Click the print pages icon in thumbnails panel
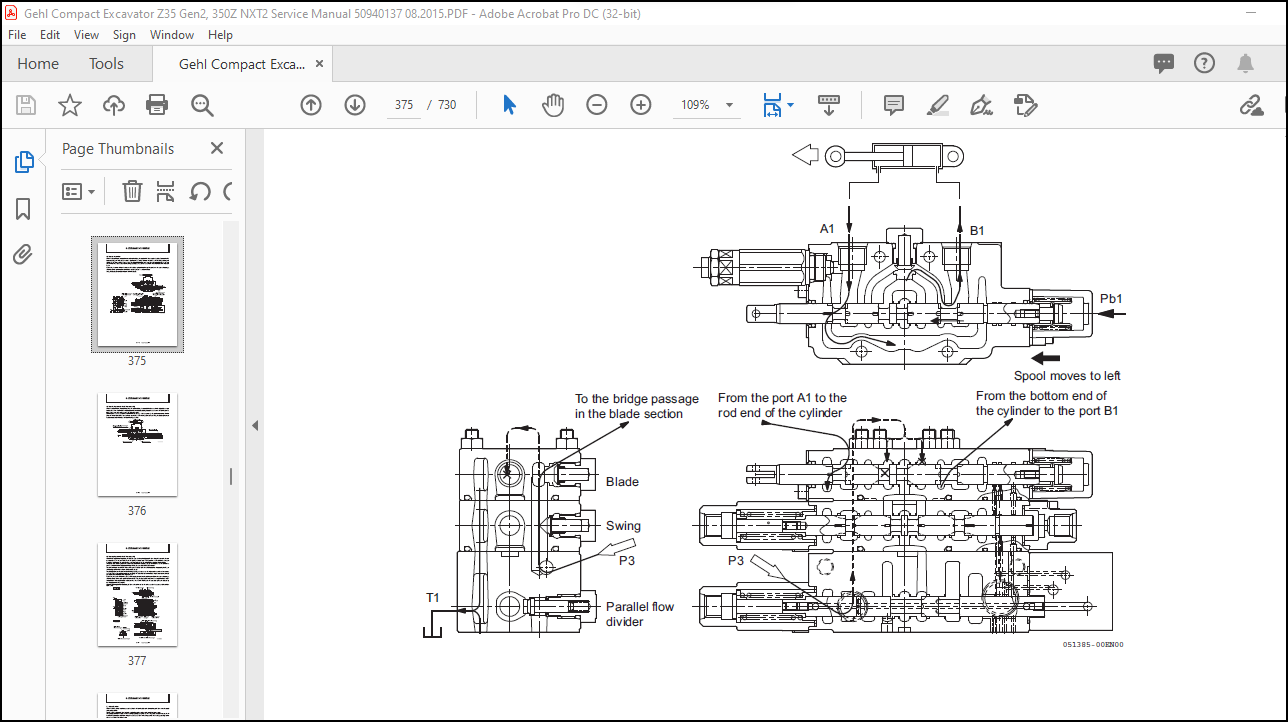 pyautogui.click(x=166, y=191)
